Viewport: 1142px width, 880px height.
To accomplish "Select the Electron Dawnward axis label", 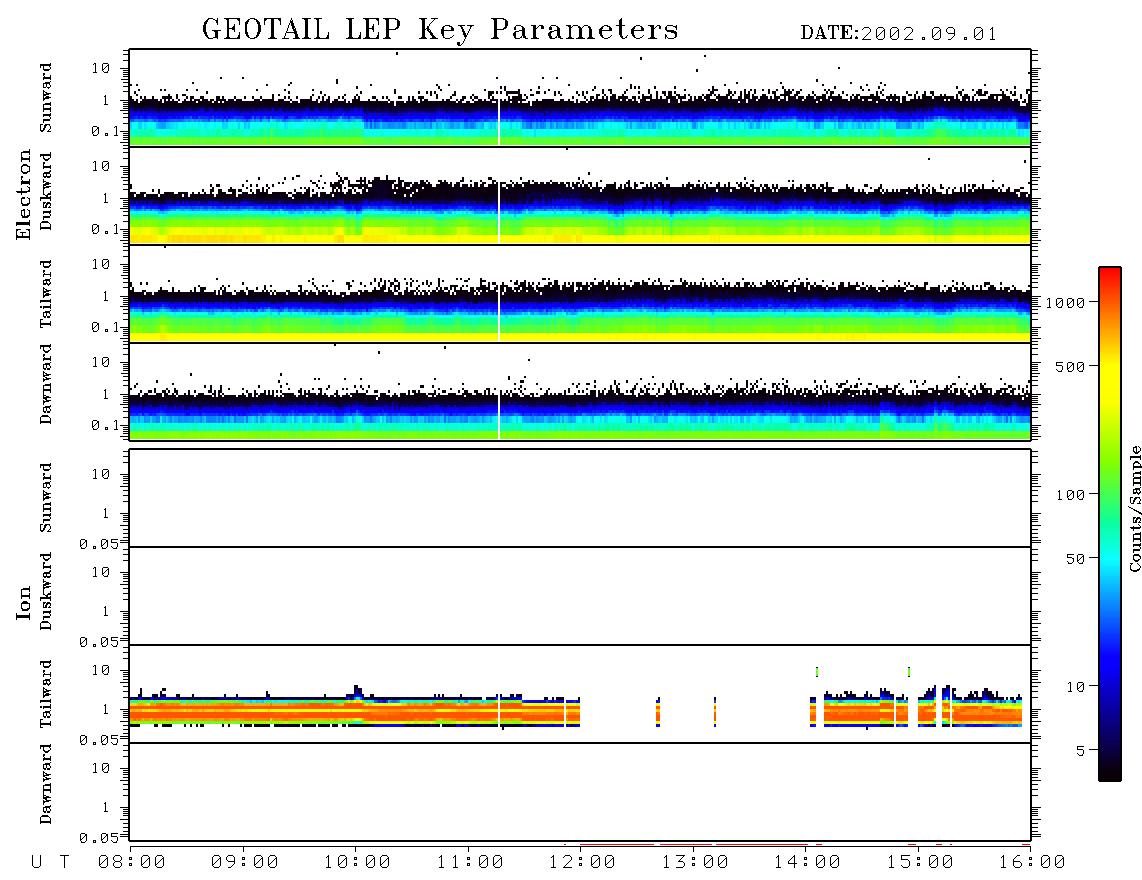I will (46, 384).
